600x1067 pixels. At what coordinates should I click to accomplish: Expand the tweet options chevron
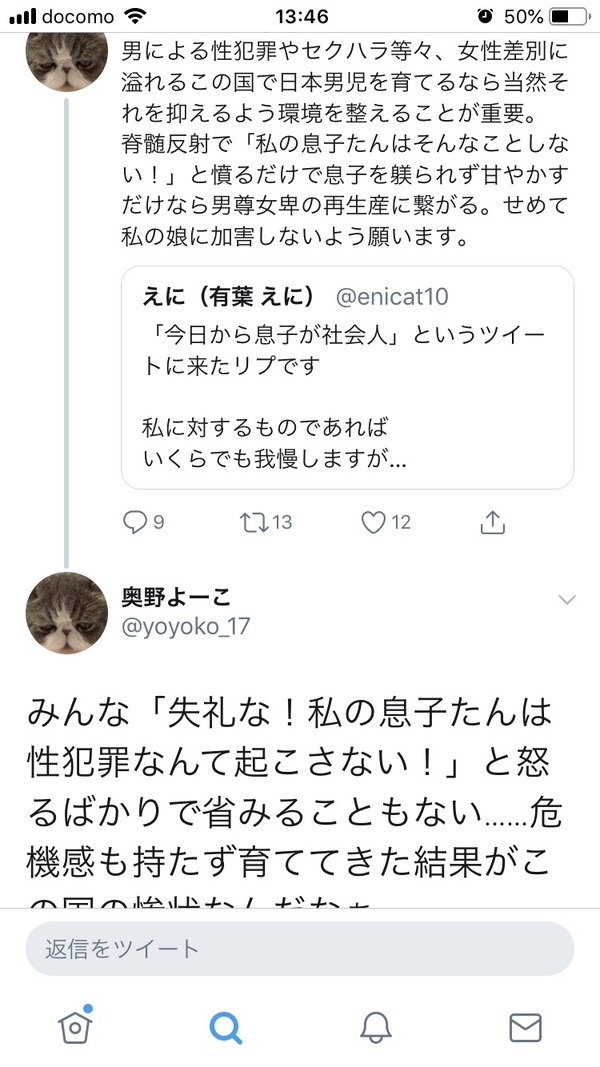pos(567,600)
